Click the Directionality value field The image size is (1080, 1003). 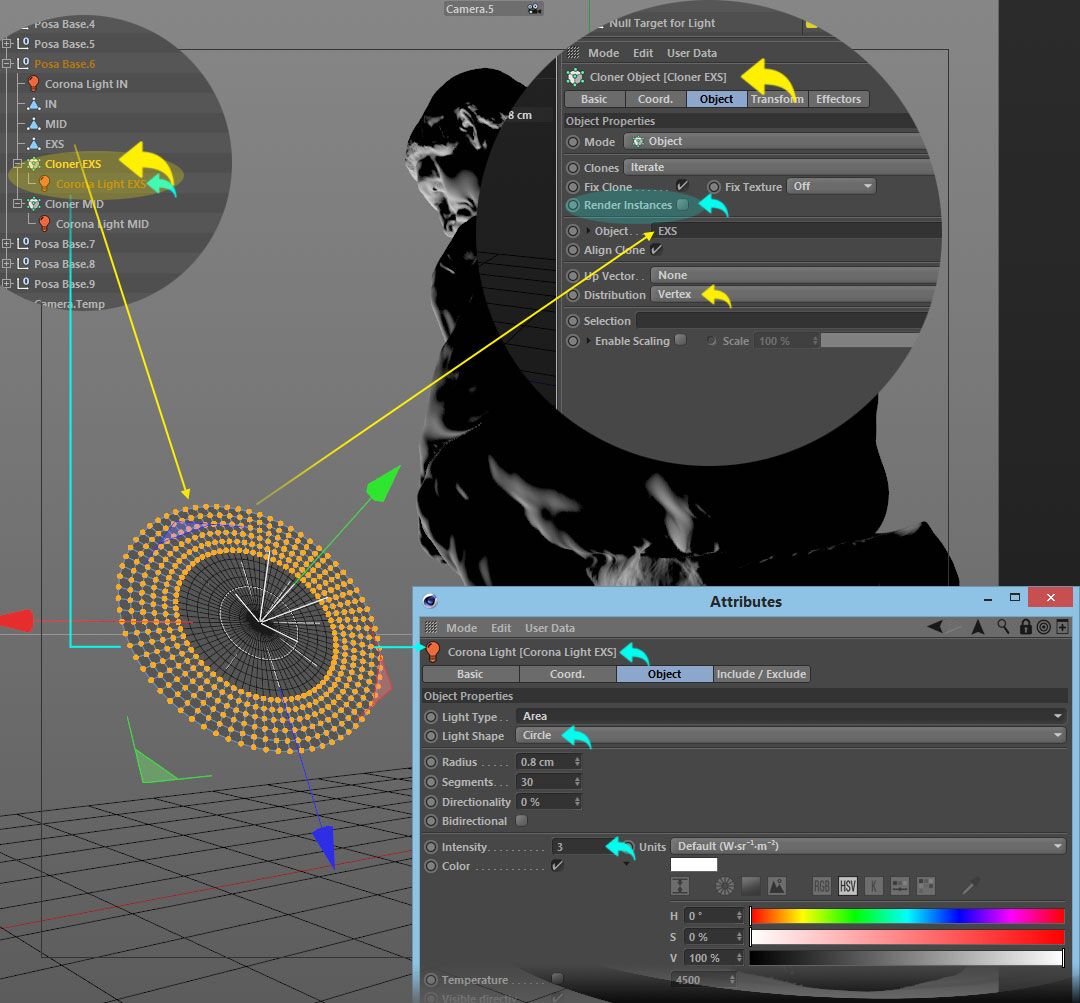coord(544,802)
